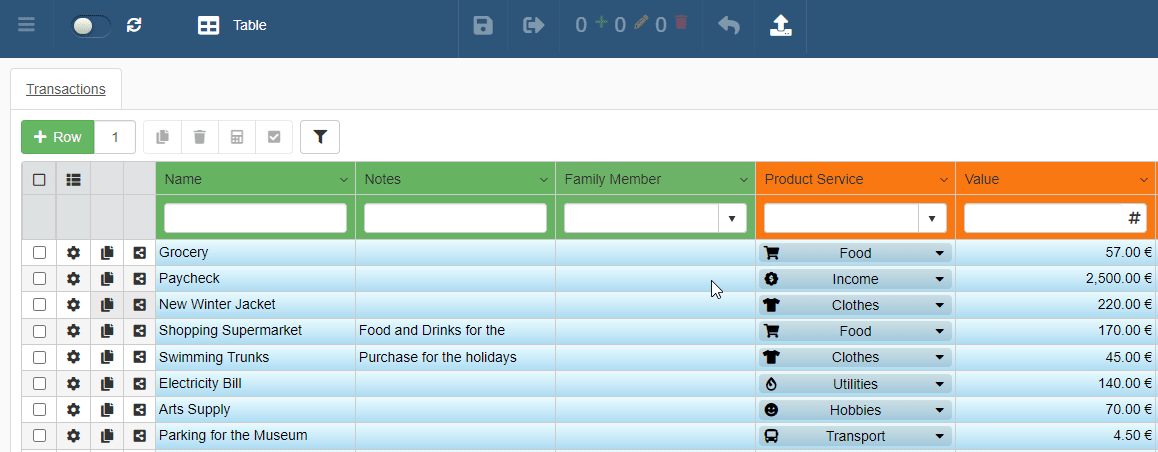Open the Name column header menu
The width and height of the screenshot is (1158, 452).
point(343,180)
